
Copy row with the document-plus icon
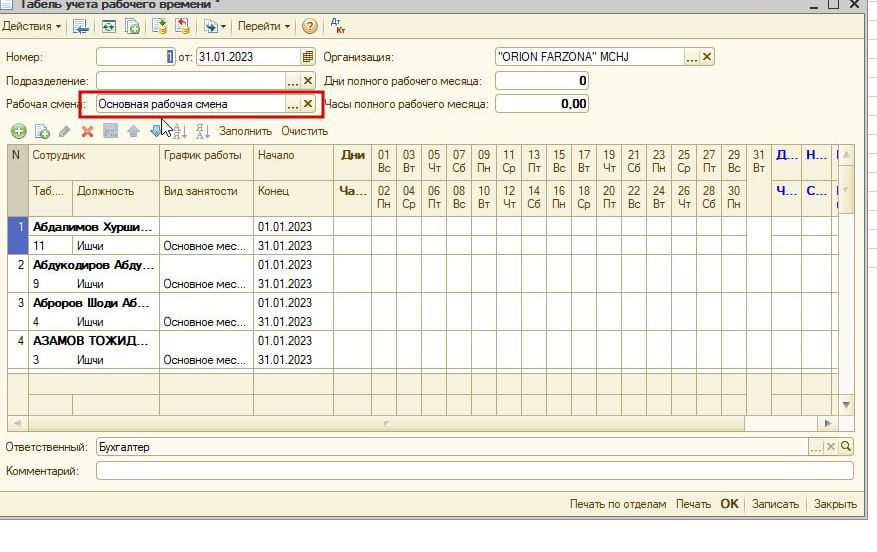click(42, 131)
